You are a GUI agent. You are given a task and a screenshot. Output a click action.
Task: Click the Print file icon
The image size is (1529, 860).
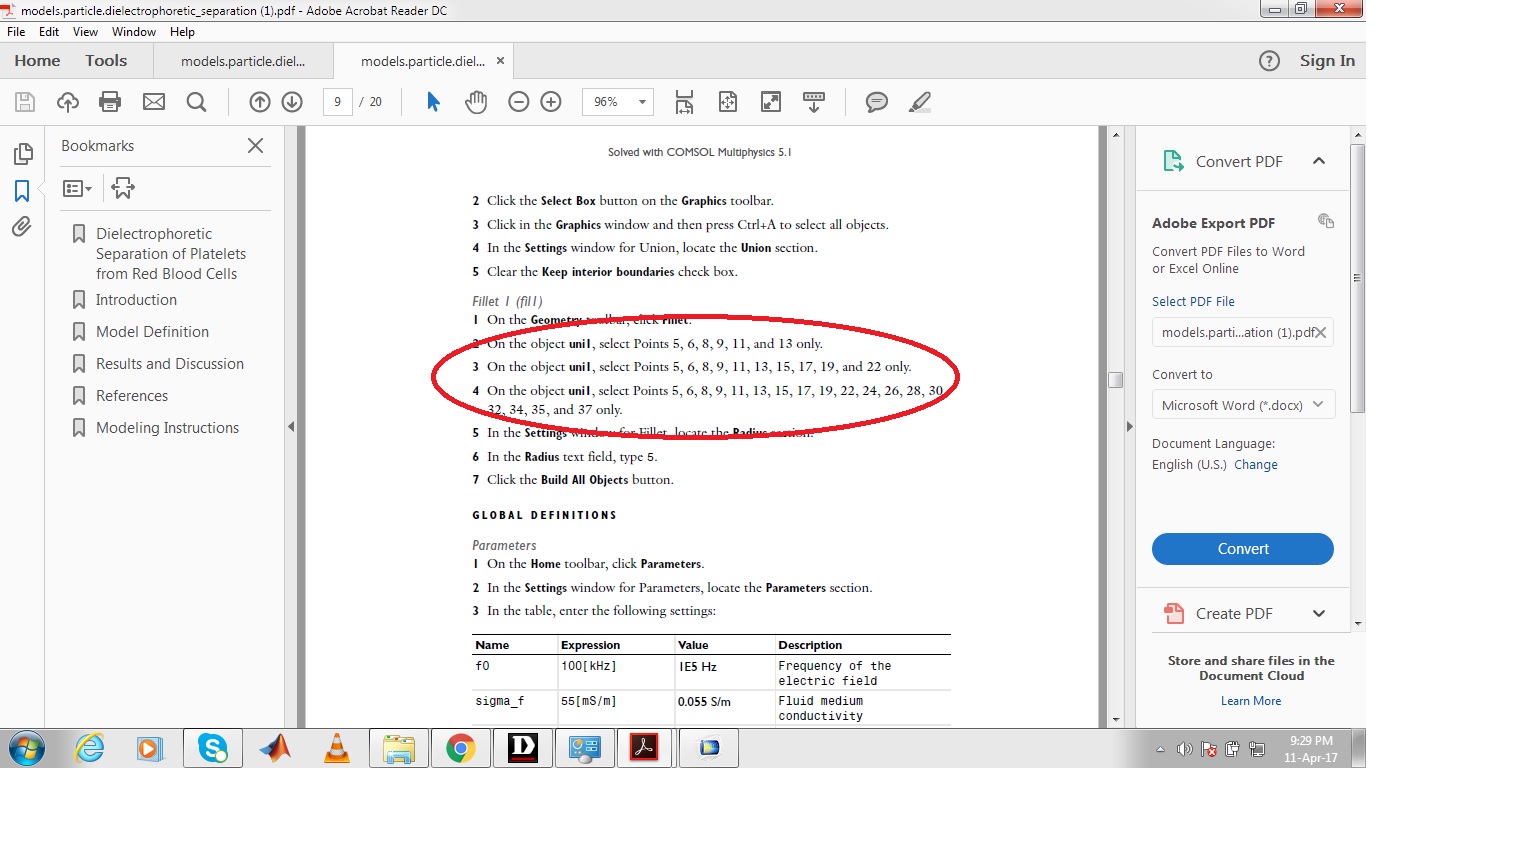click(x=110, y=102)
